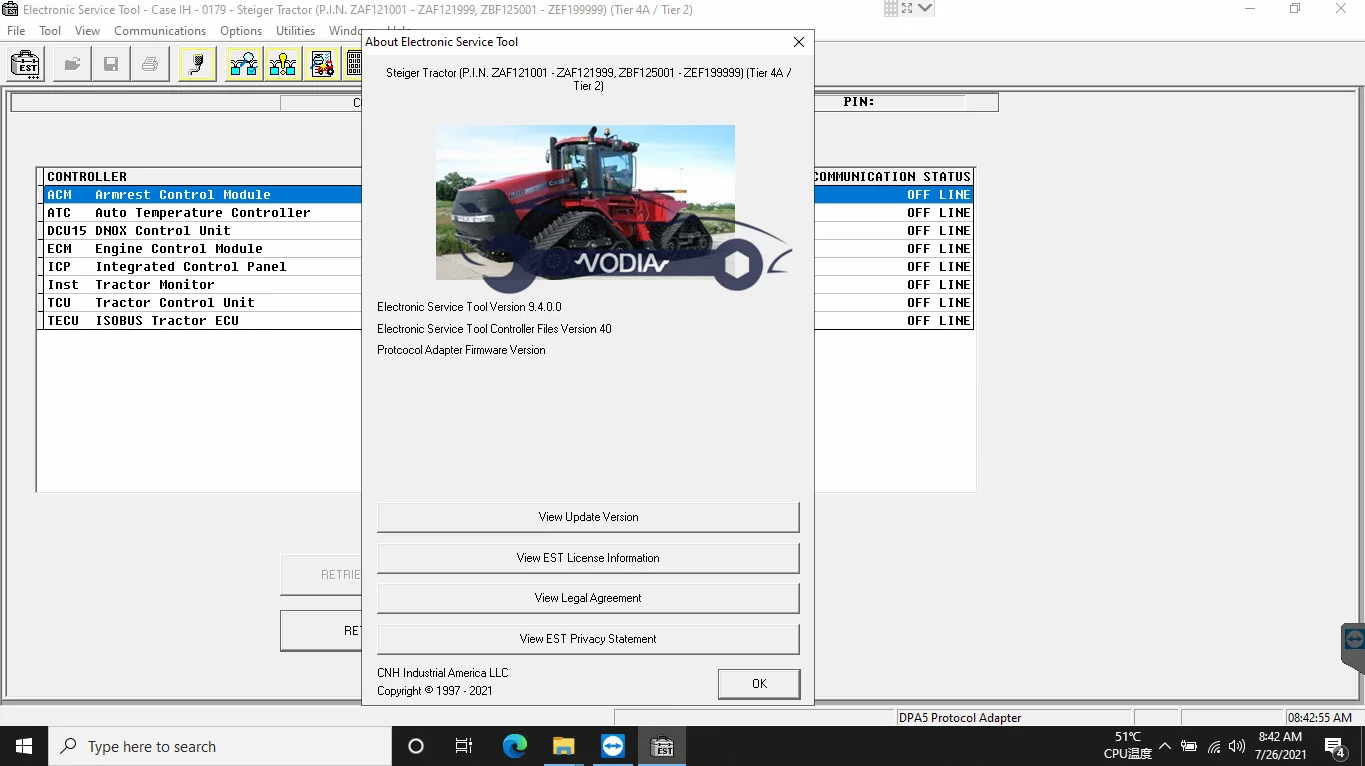The width and height of the screenshot is (1365, 766).
Task: Click the Steiger tractor image in About dialog
Action: point(585,202)
